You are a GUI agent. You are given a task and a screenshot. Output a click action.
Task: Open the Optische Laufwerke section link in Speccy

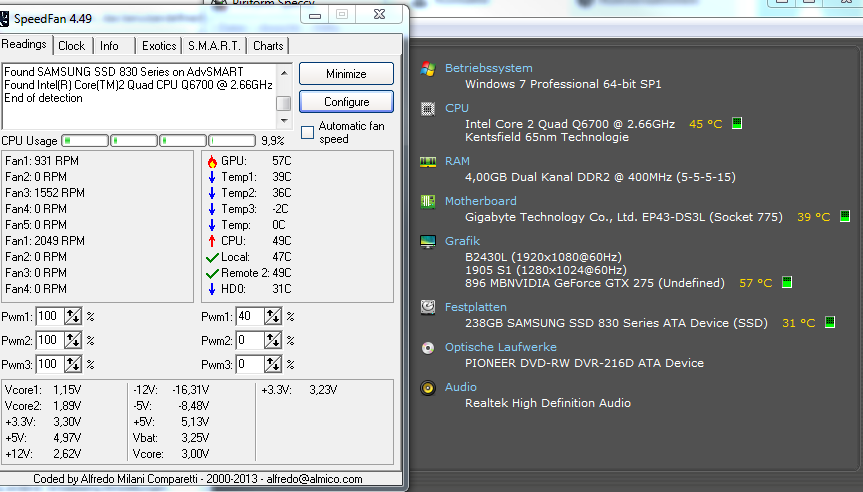click(x=501, y=347)
